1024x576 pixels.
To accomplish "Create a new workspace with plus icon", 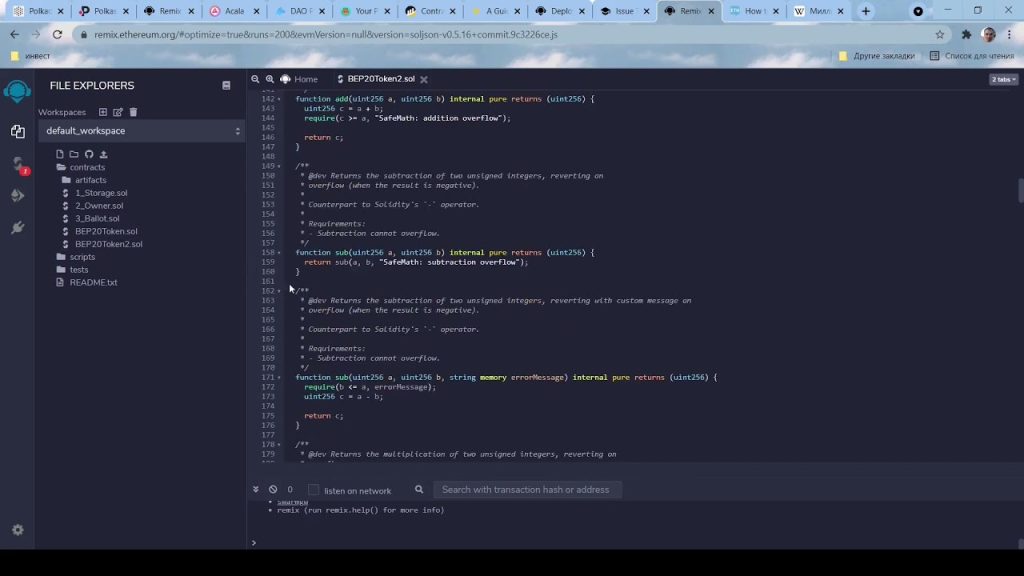I will (x=102, y=112).
